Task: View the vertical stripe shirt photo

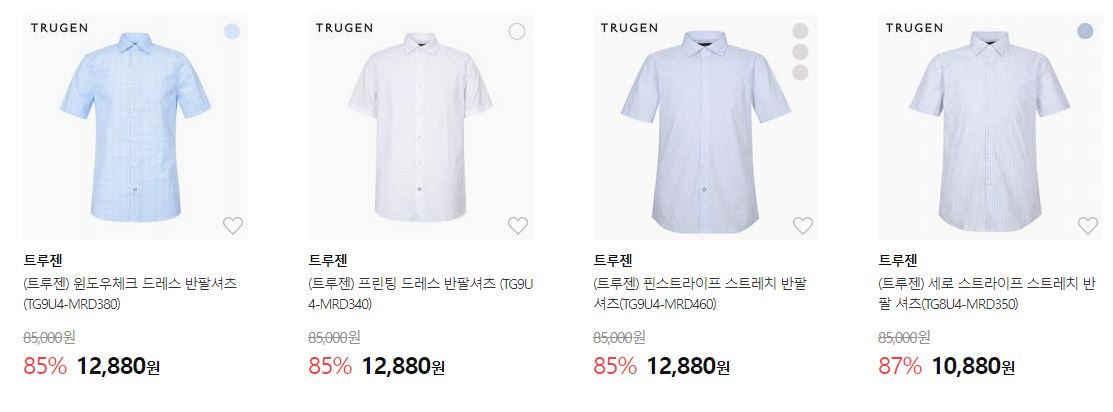Action: (x=990, y=127)
